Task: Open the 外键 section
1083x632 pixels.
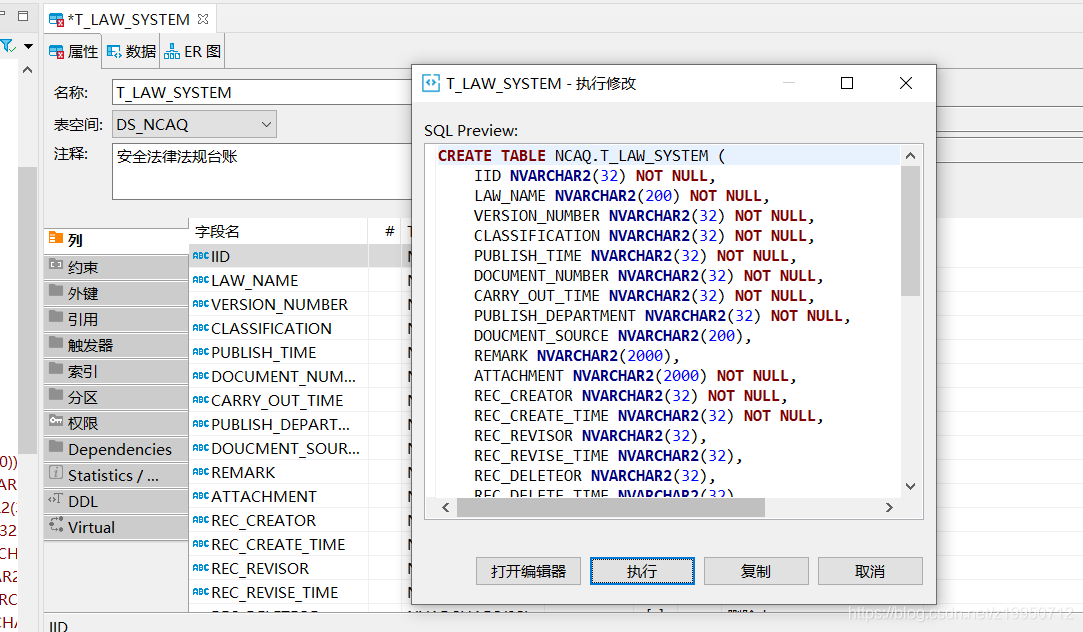Action: tap(116, 294)
